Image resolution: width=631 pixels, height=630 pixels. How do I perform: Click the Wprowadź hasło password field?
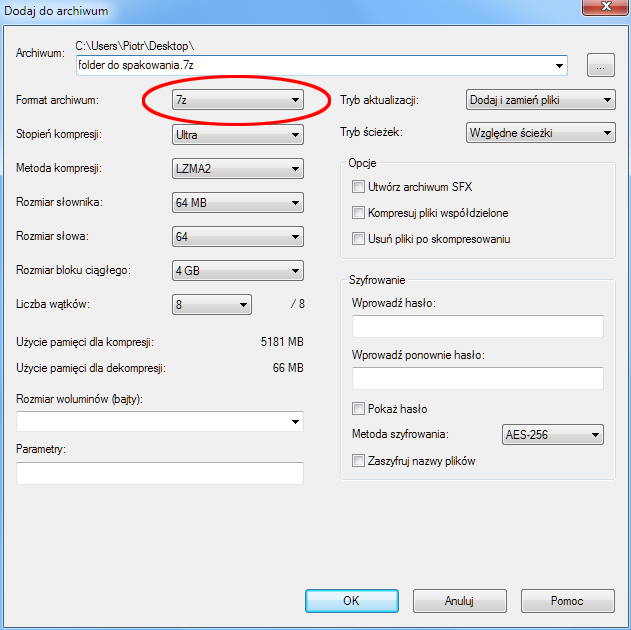tap(478, 326)
